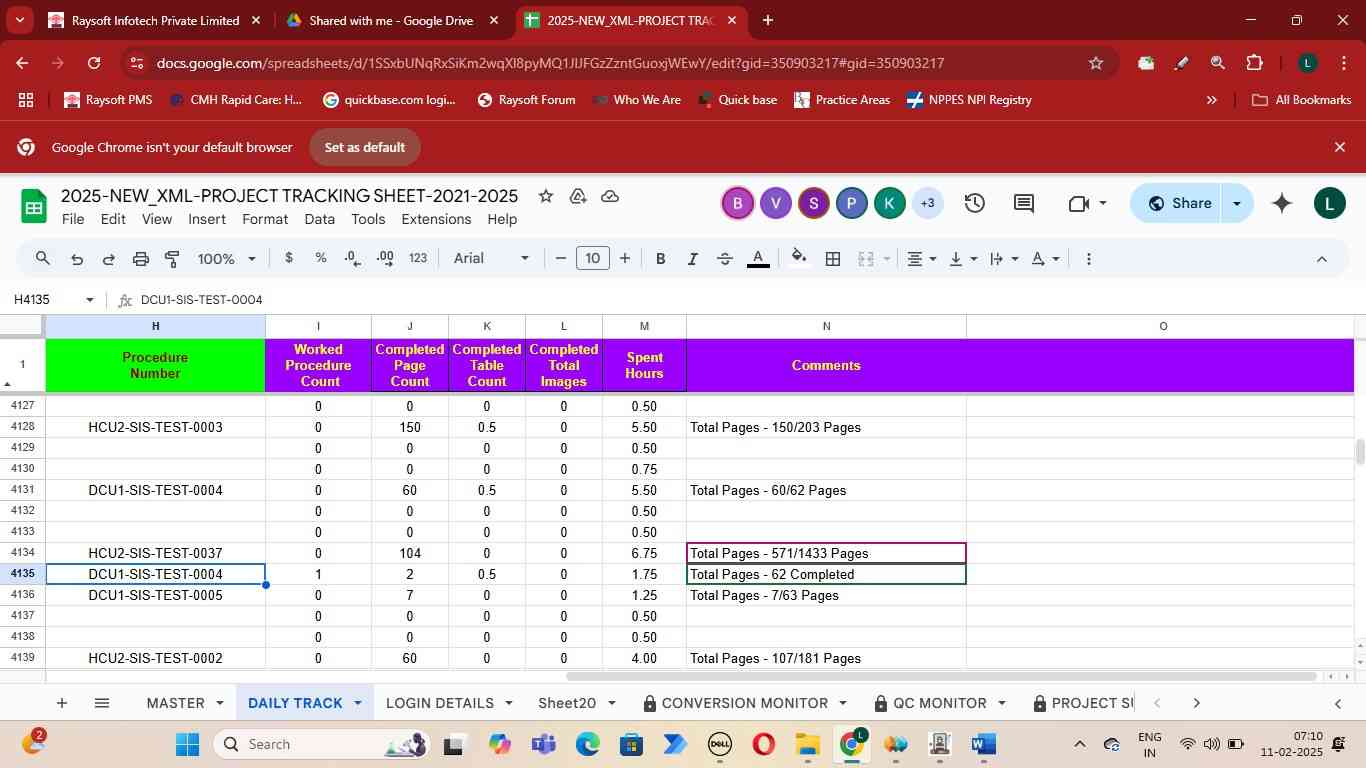Viewport: 1366px width, 768px height.
Task: Open the horizontal align dropdown
Action: (x=921, y=258)
